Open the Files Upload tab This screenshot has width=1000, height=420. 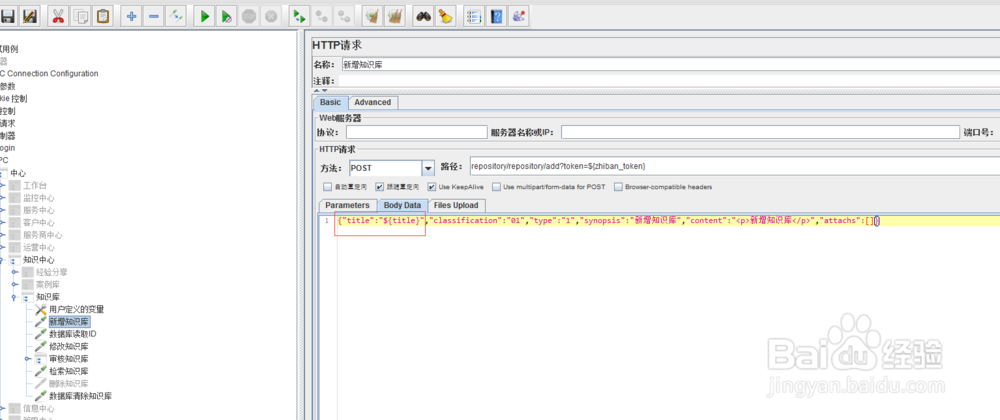456,205
